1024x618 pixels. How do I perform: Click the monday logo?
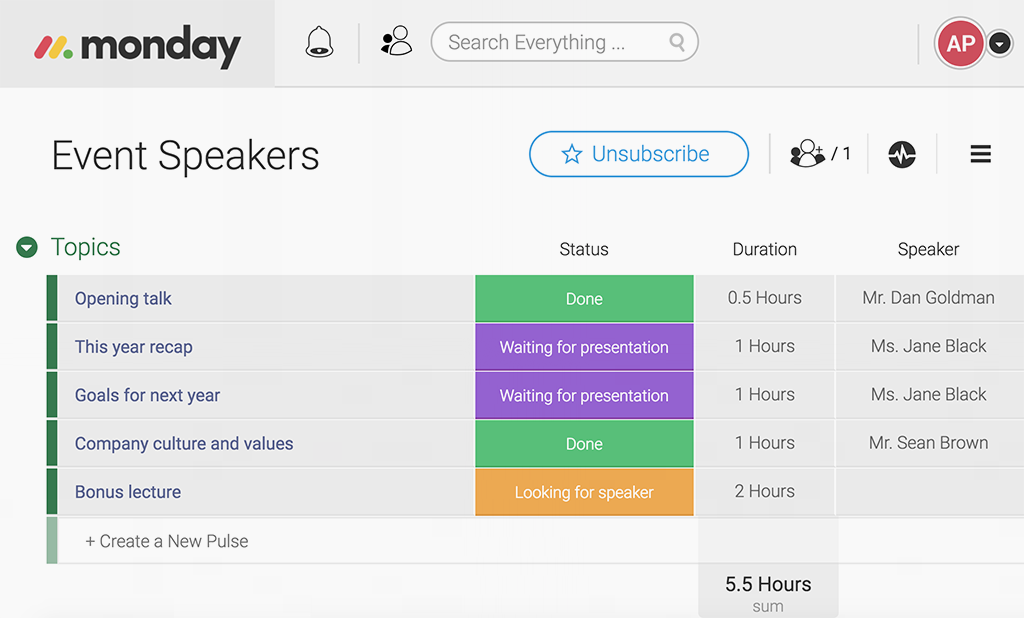pos(138,46)
